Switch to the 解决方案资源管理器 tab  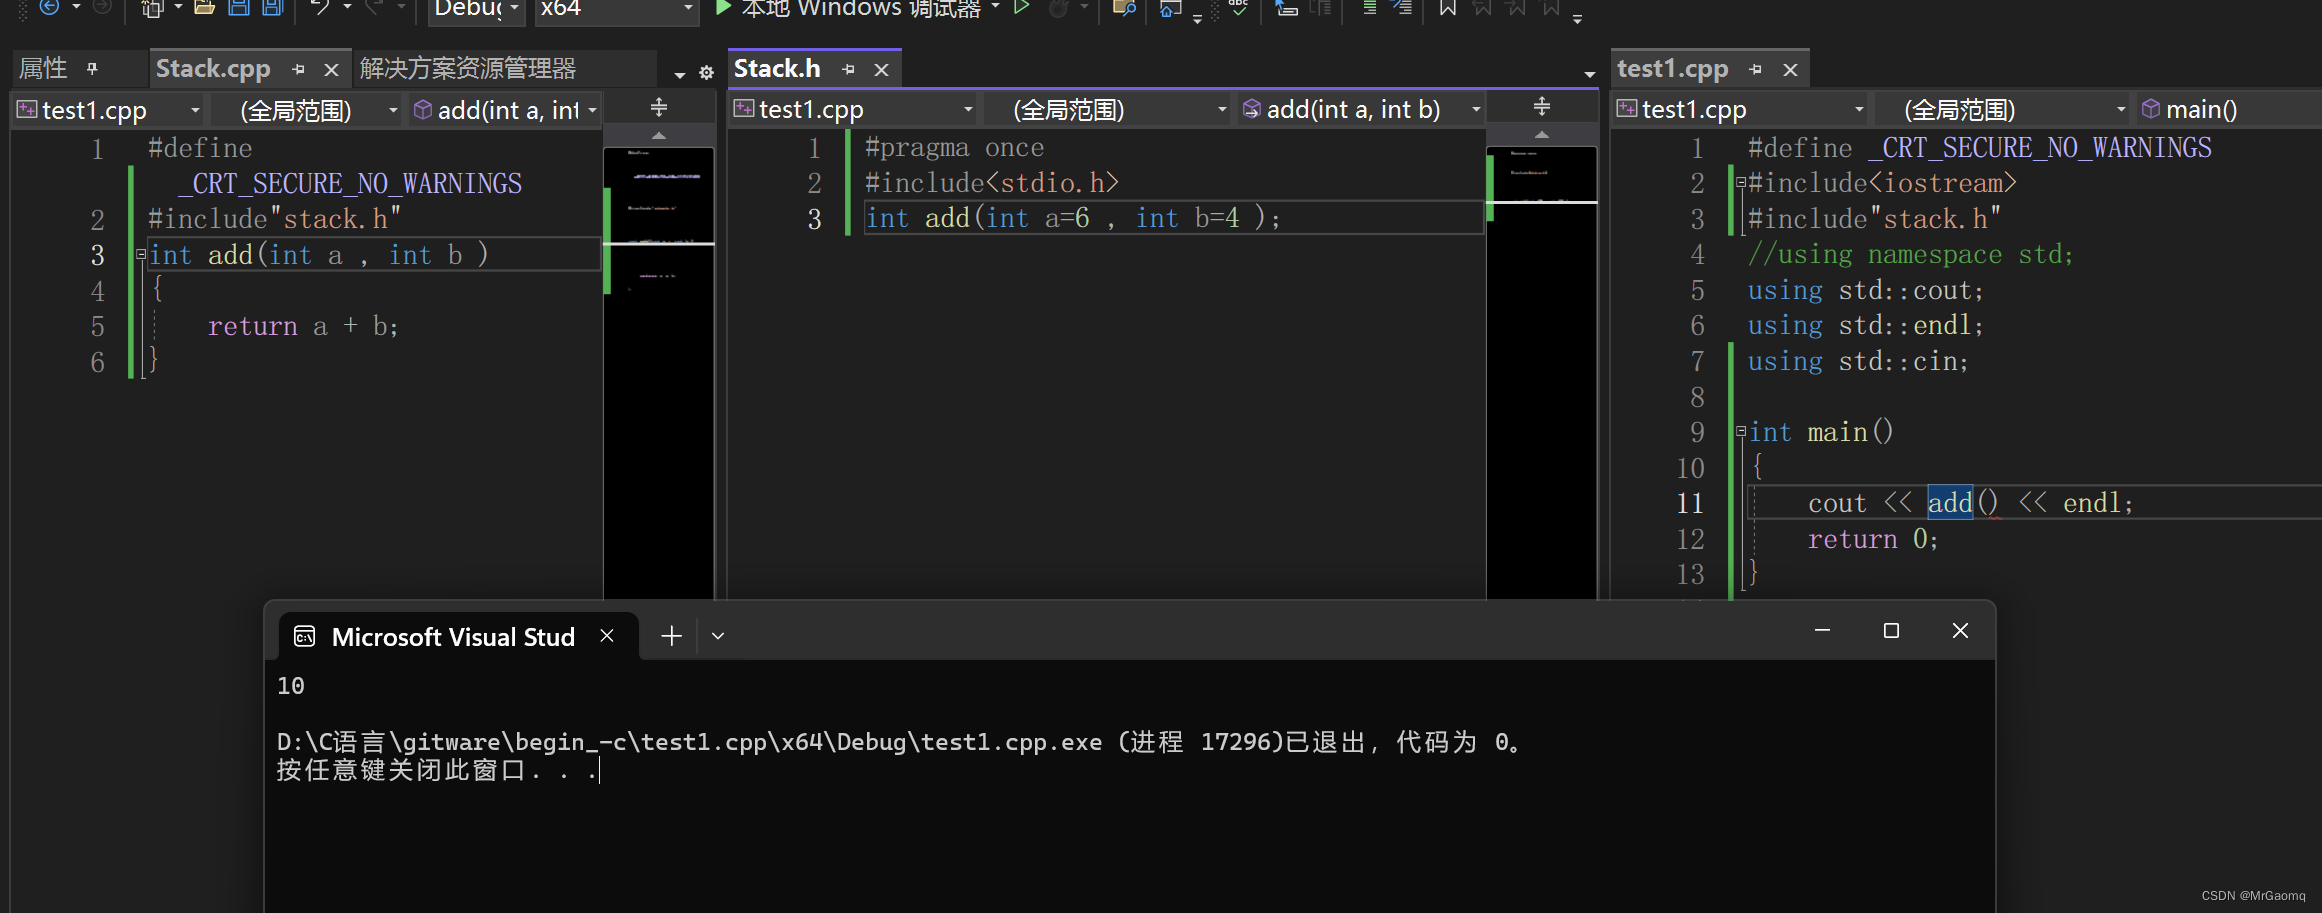[468, 68]
